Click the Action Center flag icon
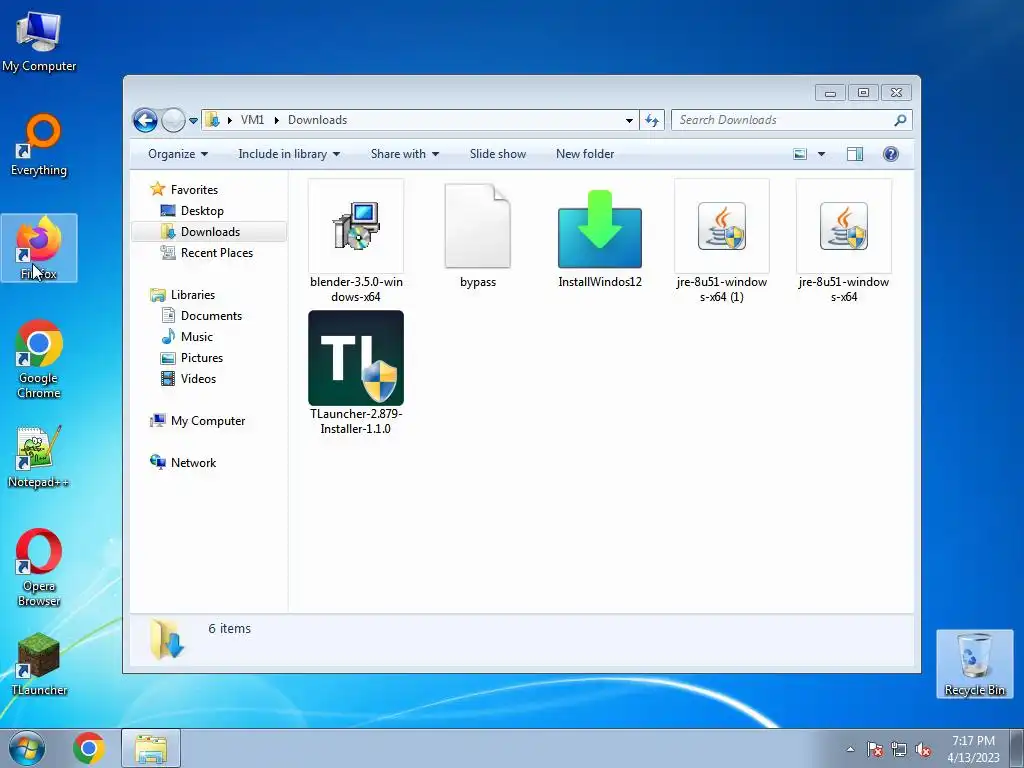 click(874, 749)
